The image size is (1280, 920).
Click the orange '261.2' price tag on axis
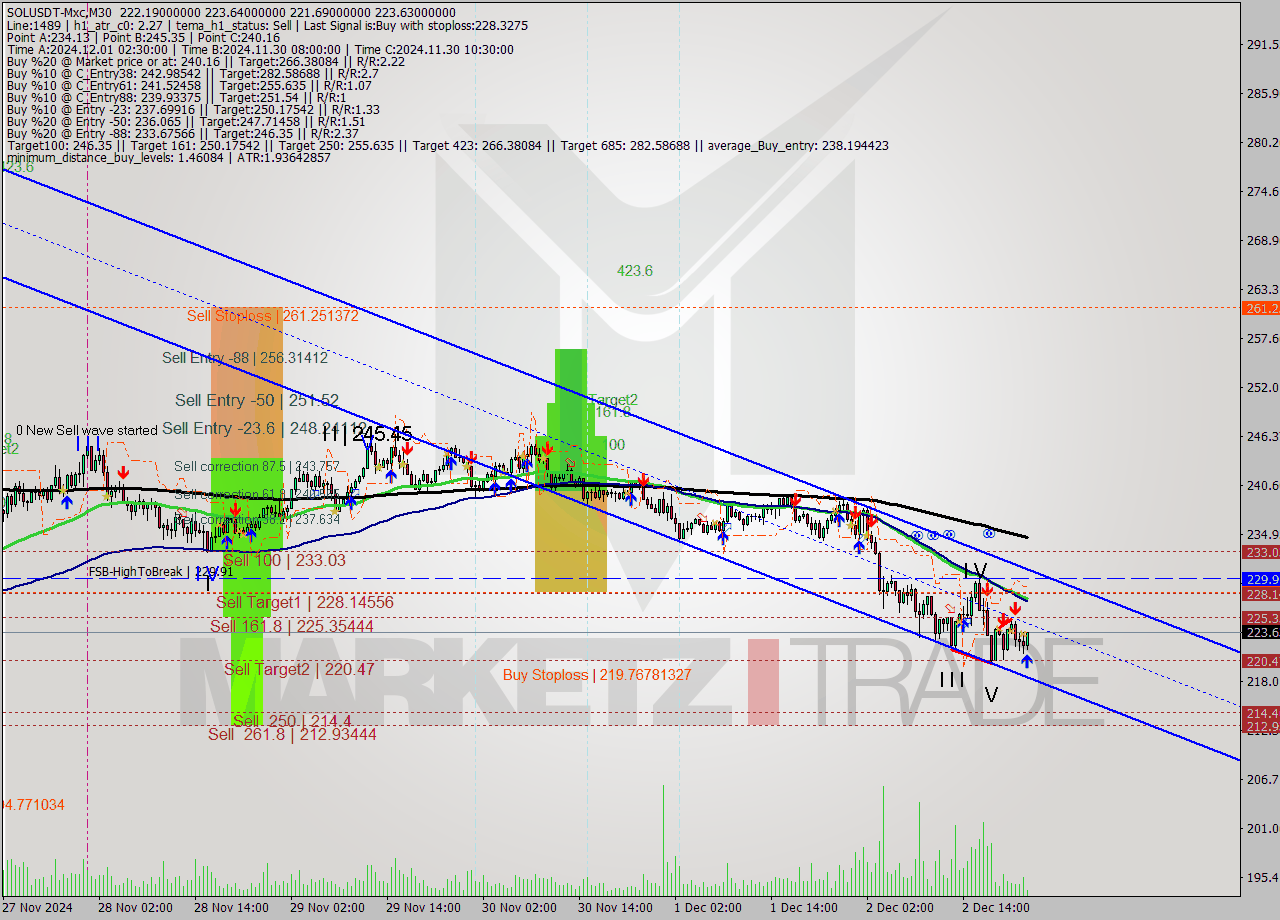[x=1262, y=308]
